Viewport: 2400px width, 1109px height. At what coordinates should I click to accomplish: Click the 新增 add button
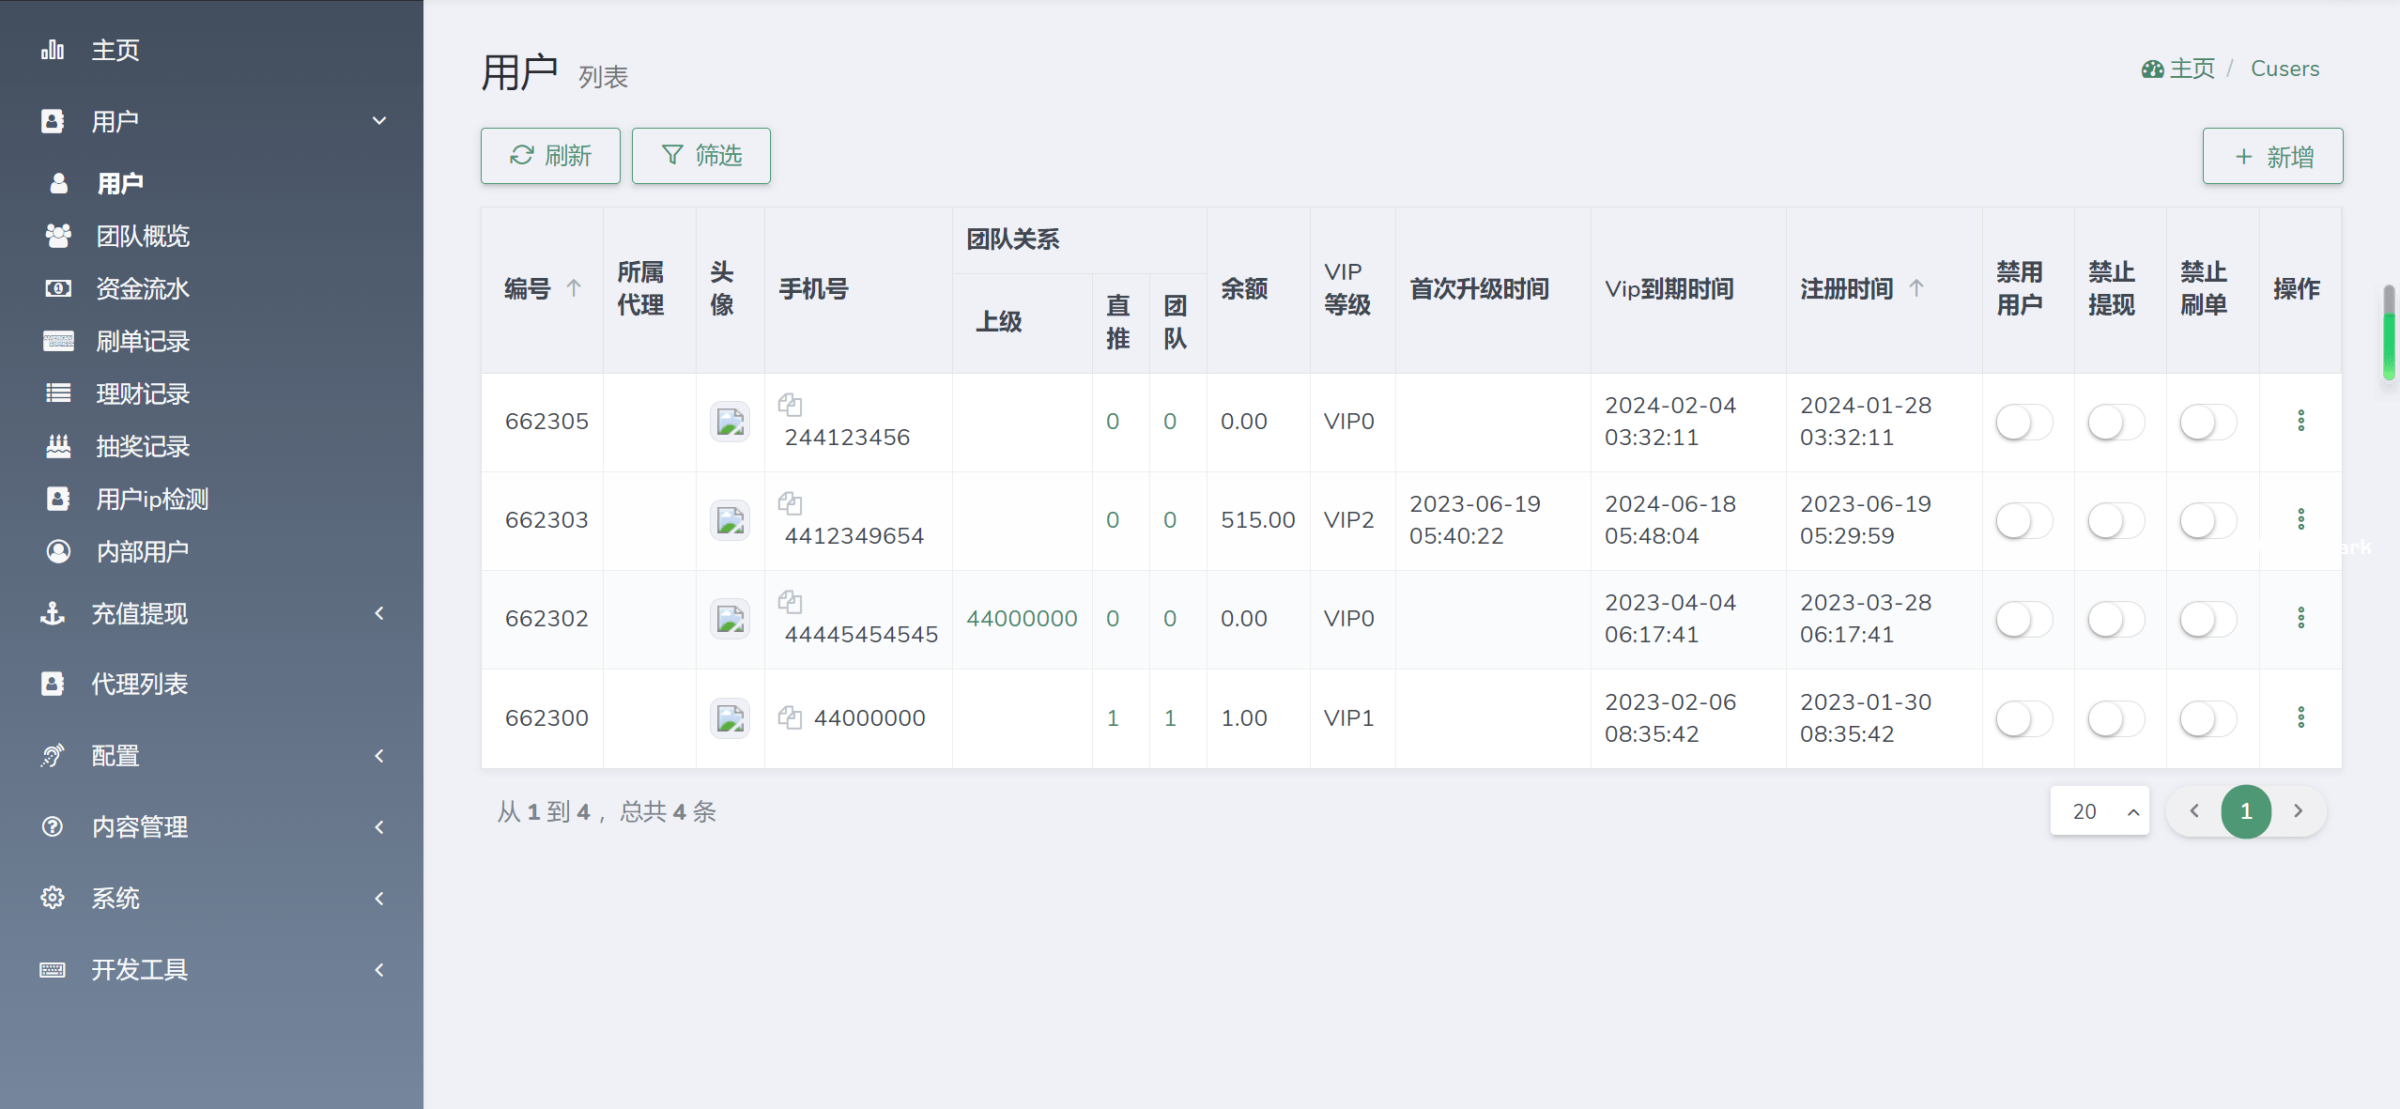(x=2272, y=156)
